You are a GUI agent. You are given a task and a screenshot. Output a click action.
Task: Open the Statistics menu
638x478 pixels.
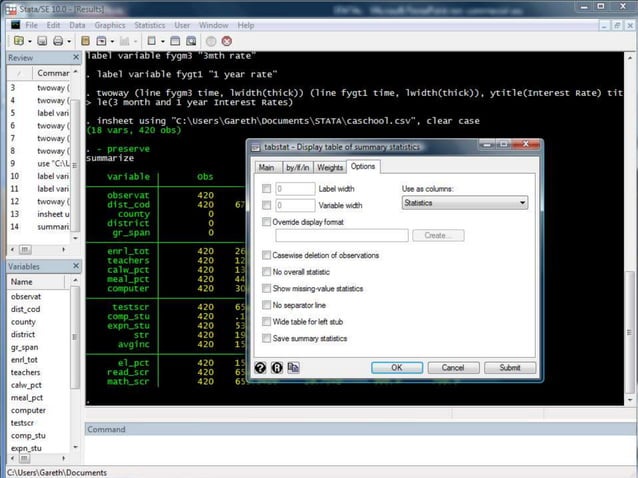click(x=150, y=25)
